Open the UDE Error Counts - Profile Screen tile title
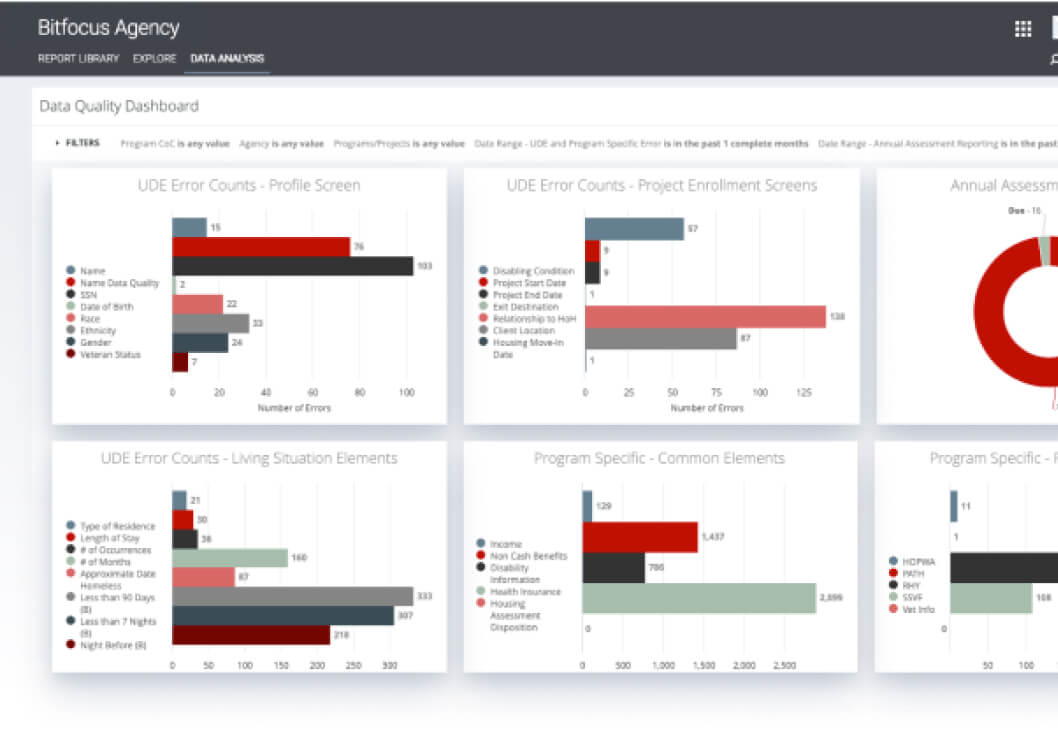 247,185
